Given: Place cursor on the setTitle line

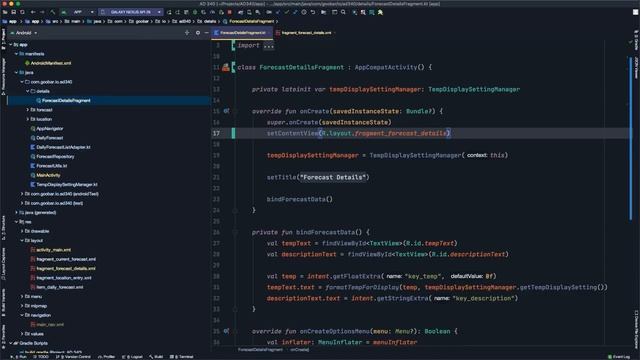Looking at the screenshot, I should (318, 178).
